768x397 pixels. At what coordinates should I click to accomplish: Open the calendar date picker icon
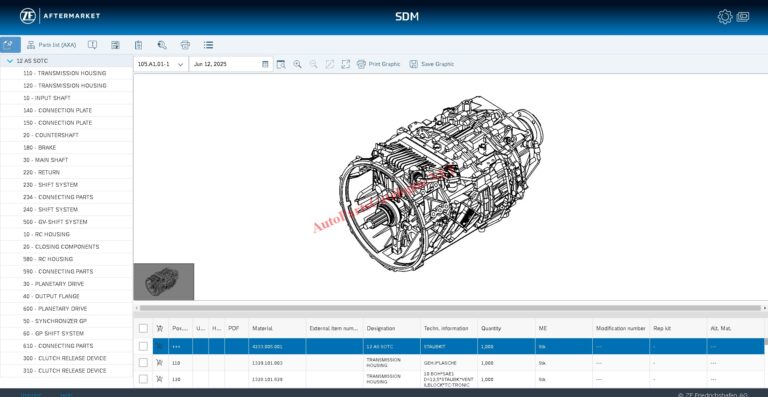coord(265,64)
